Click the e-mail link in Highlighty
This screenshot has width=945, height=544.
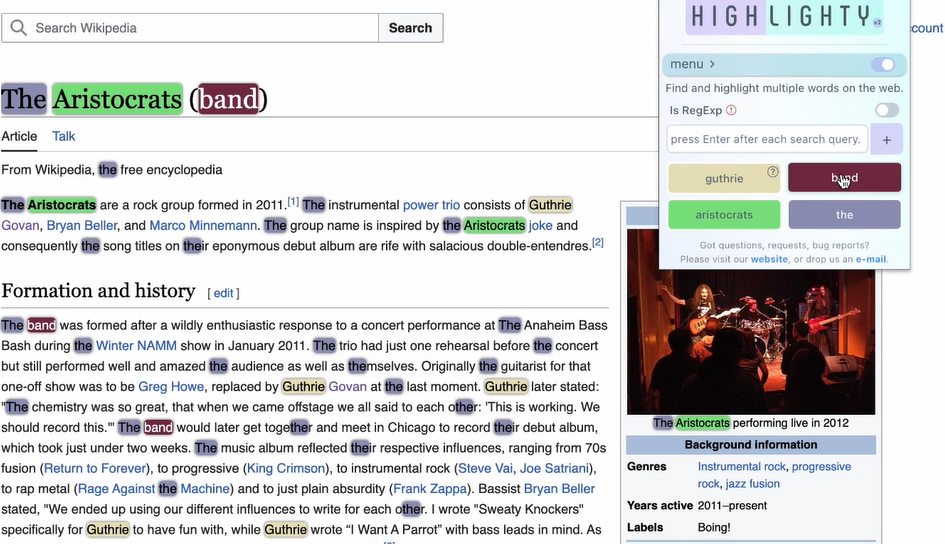(x=870, y=259)
